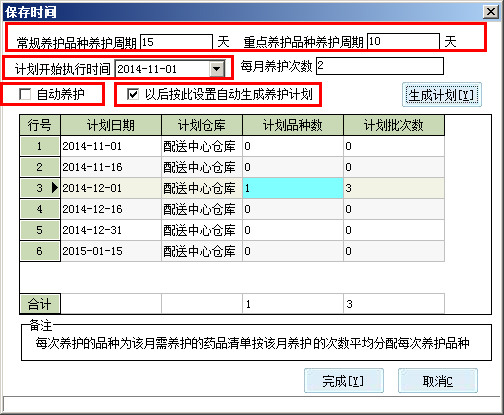Click the 完成[Y] button
This screenshot has width=504, height=415.
344,381
